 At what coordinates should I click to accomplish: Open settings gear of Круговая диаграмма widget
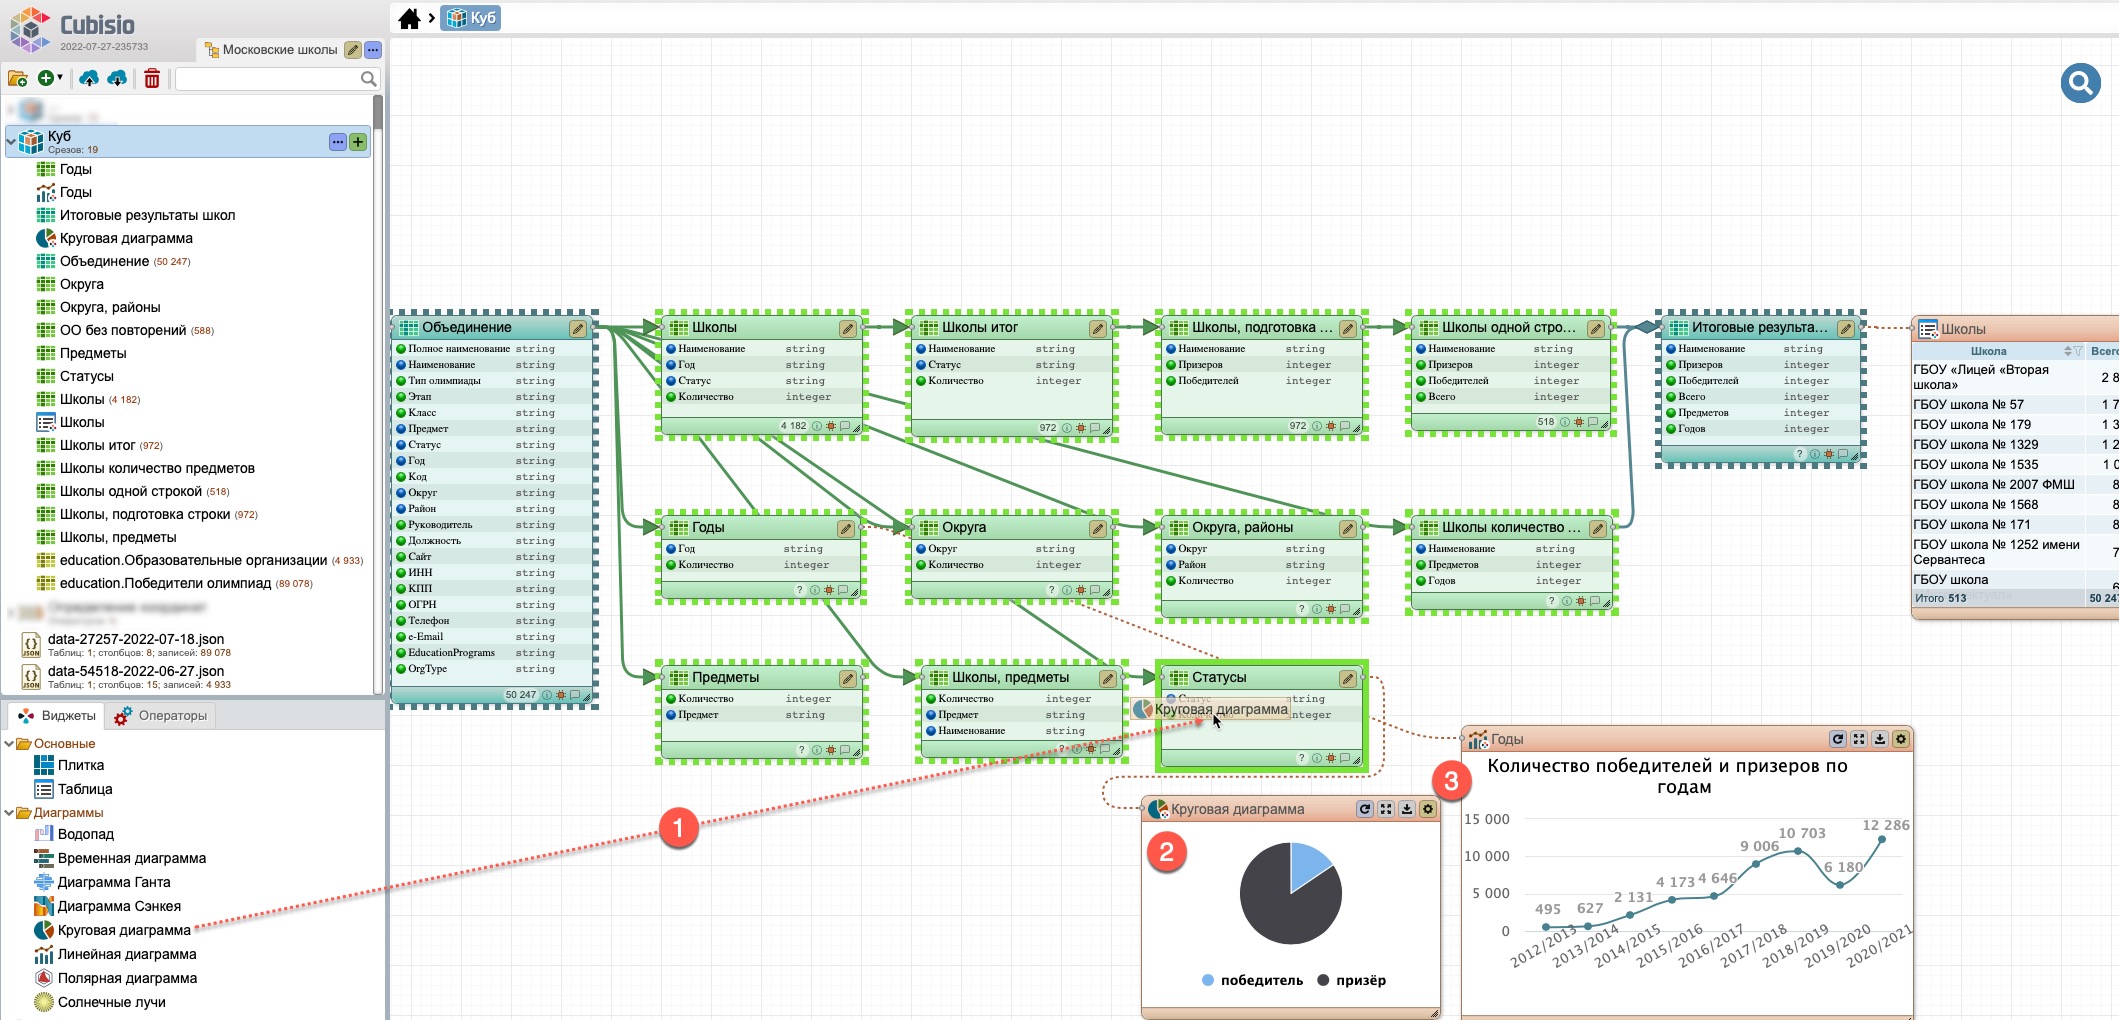pos(1428,809)
